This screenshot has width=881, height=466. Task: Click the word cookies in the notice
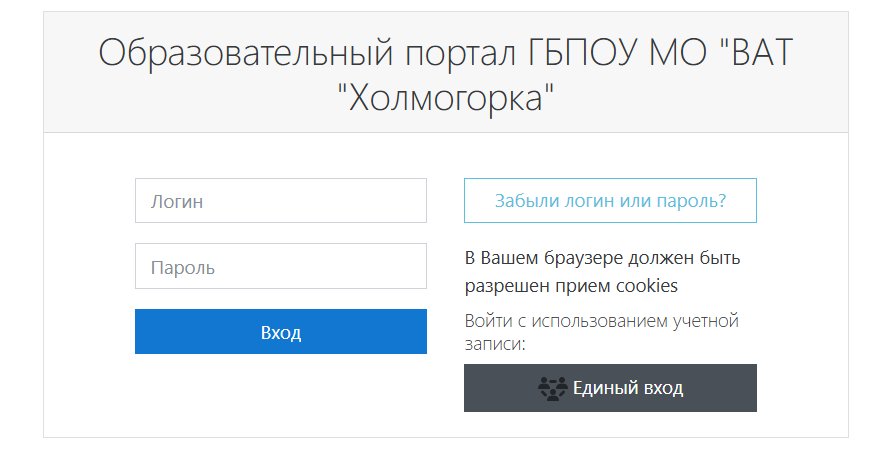pyautogui.click(x=646, y=286)
